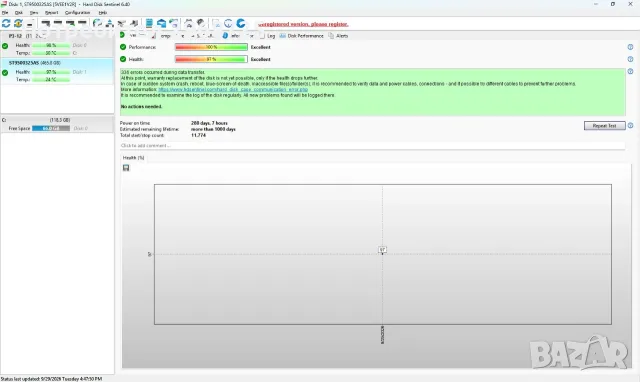Open the hdsentinel.com communication error link
This screenshot has height=382, width=640.
pos(233,89)
